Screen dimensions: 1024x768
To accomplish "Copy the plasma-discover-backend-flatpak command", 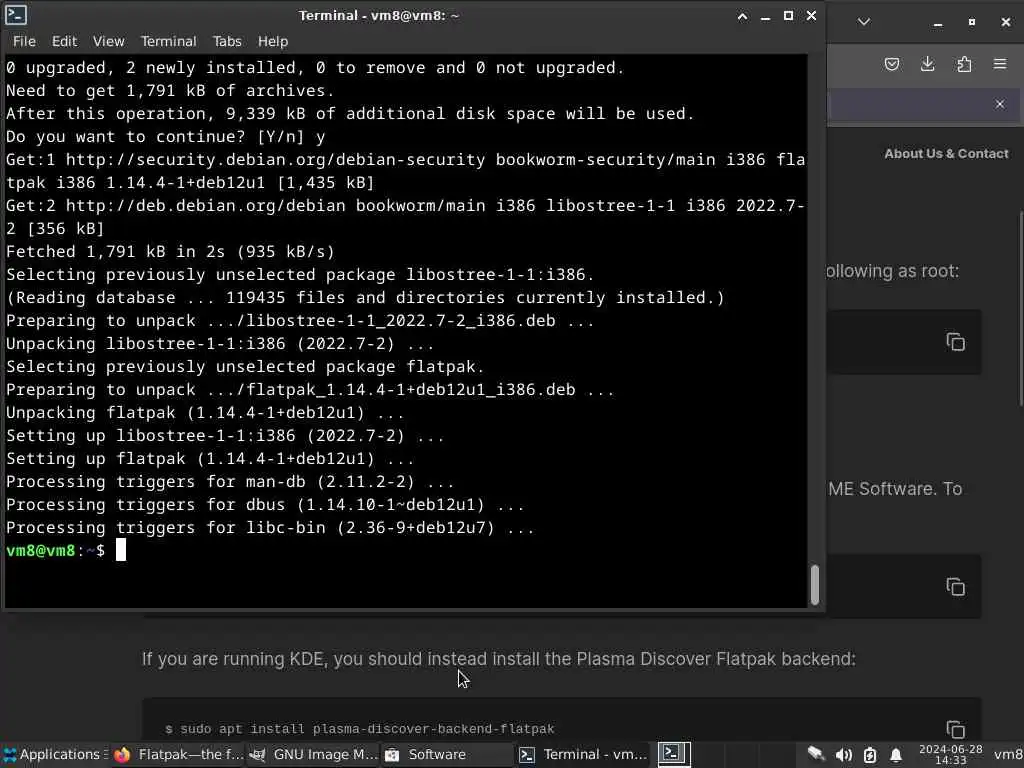I will 955,729.
